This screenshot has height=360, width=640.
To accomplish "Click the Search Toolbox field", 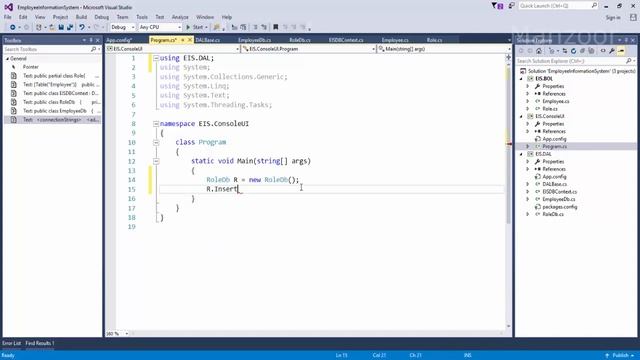I will pos(51,49).
